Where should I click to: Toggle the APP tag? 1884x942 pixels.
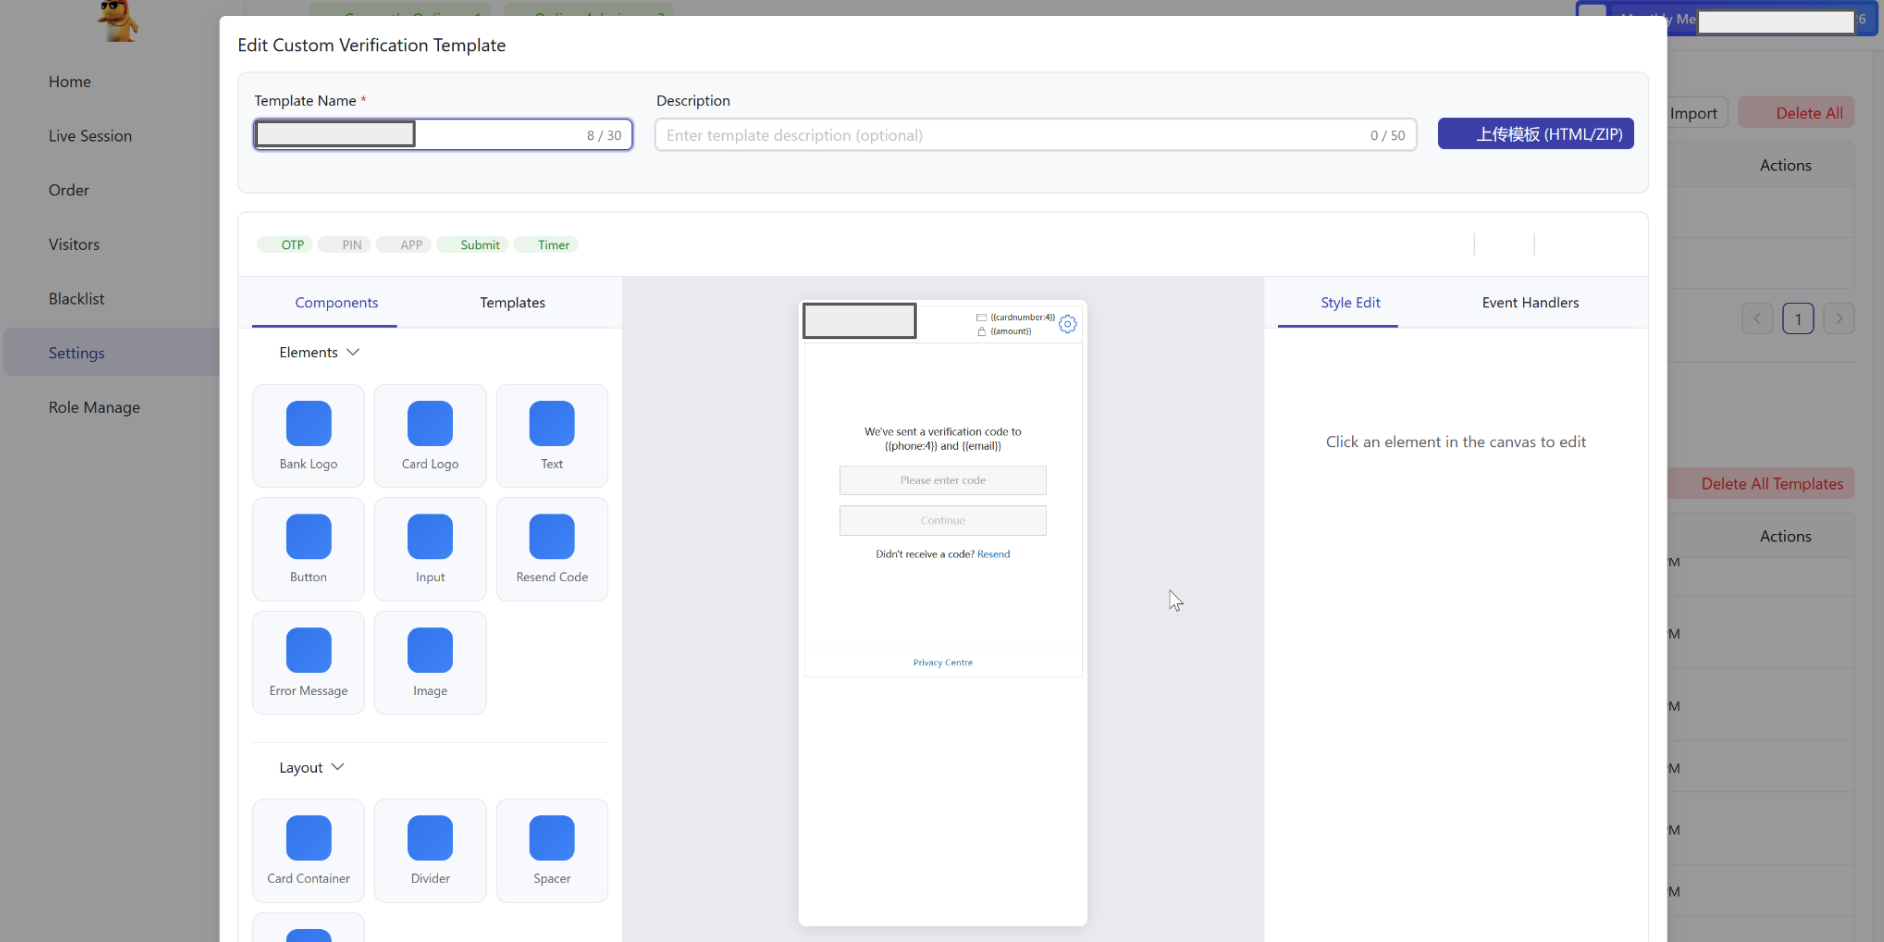click(x=404, y=245)
